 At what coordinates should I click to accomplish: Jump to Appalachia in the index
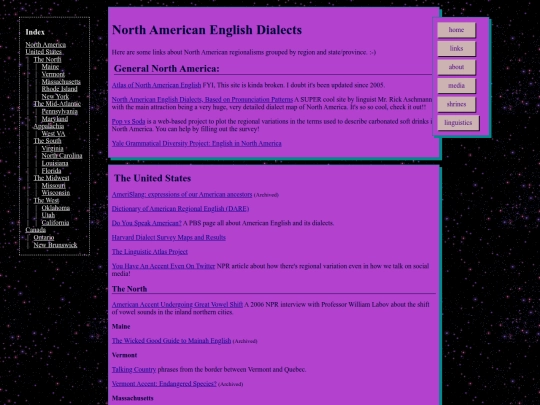point(49,126)
